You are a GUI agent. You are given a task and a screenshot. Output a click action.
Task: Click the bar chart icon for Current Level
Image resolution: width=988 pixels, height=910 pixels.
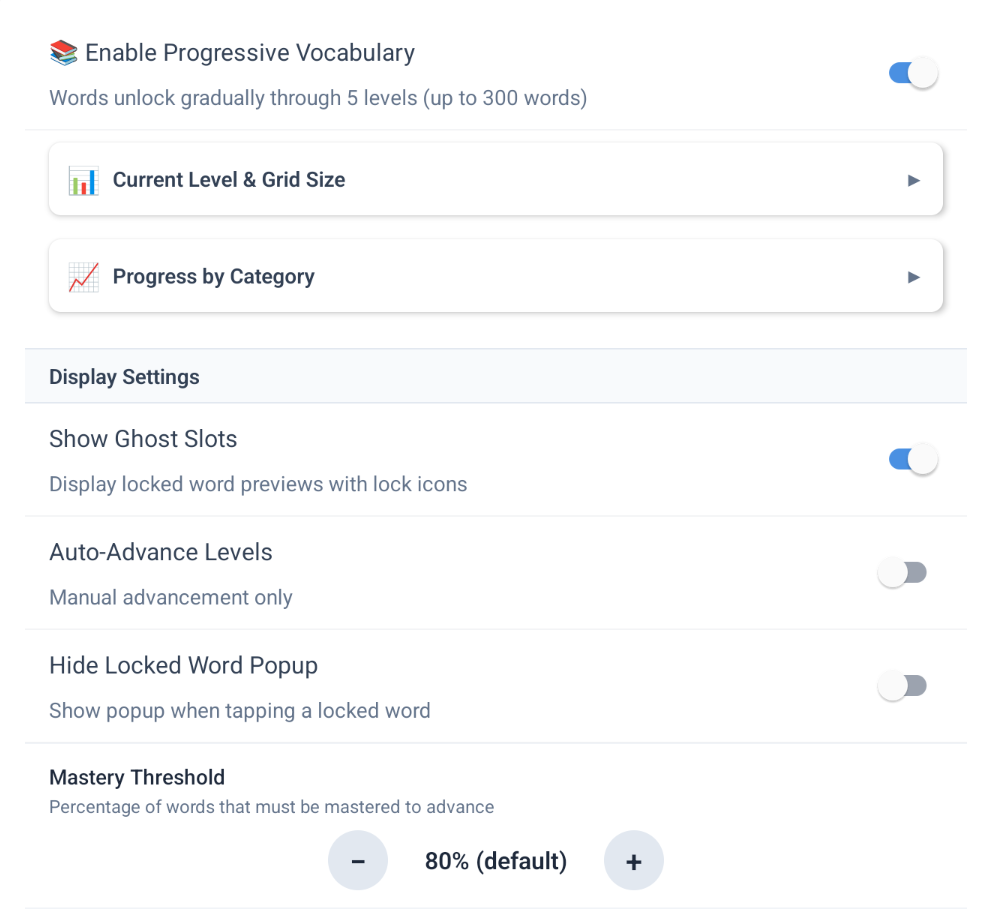coord(83,181)
